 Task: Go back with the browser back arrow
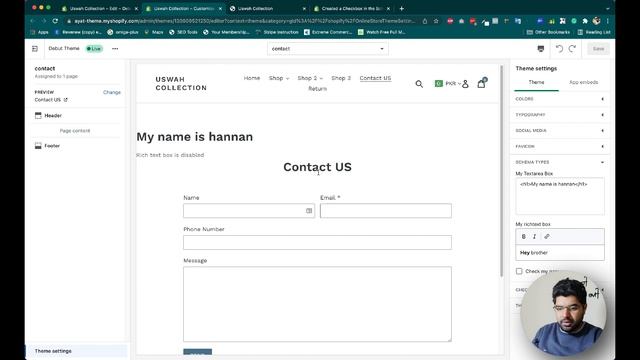(33, 21)
